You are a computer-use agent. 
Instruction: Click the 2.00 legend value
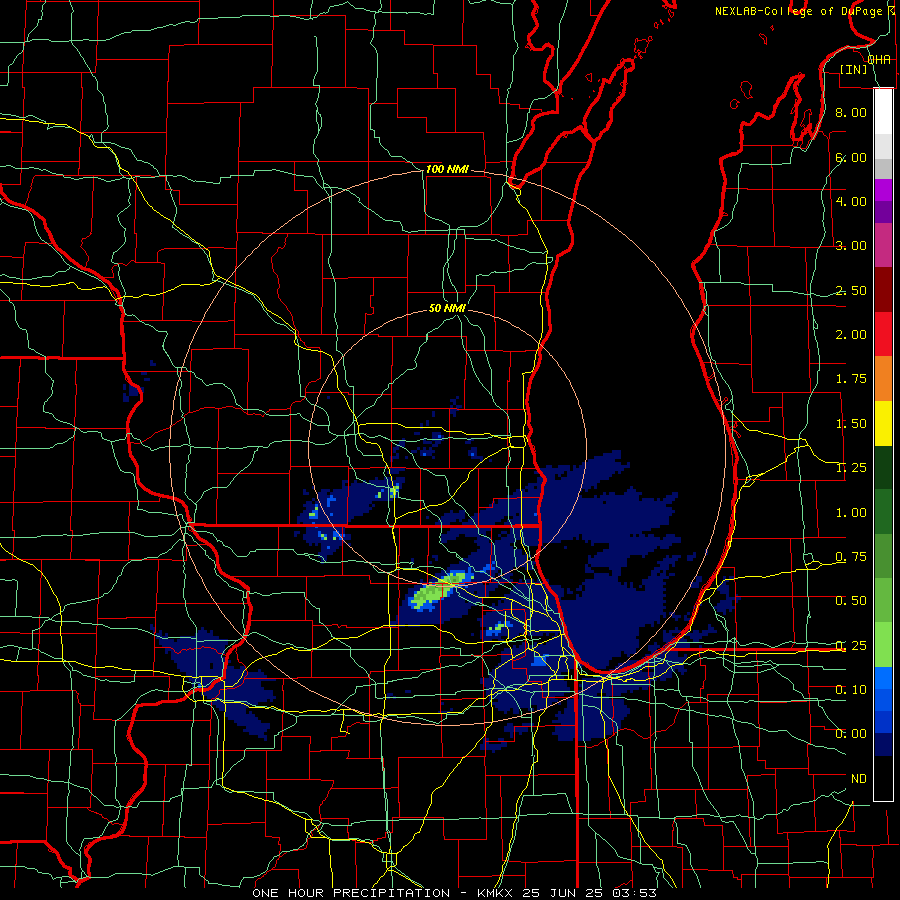(x=851, y=335)
